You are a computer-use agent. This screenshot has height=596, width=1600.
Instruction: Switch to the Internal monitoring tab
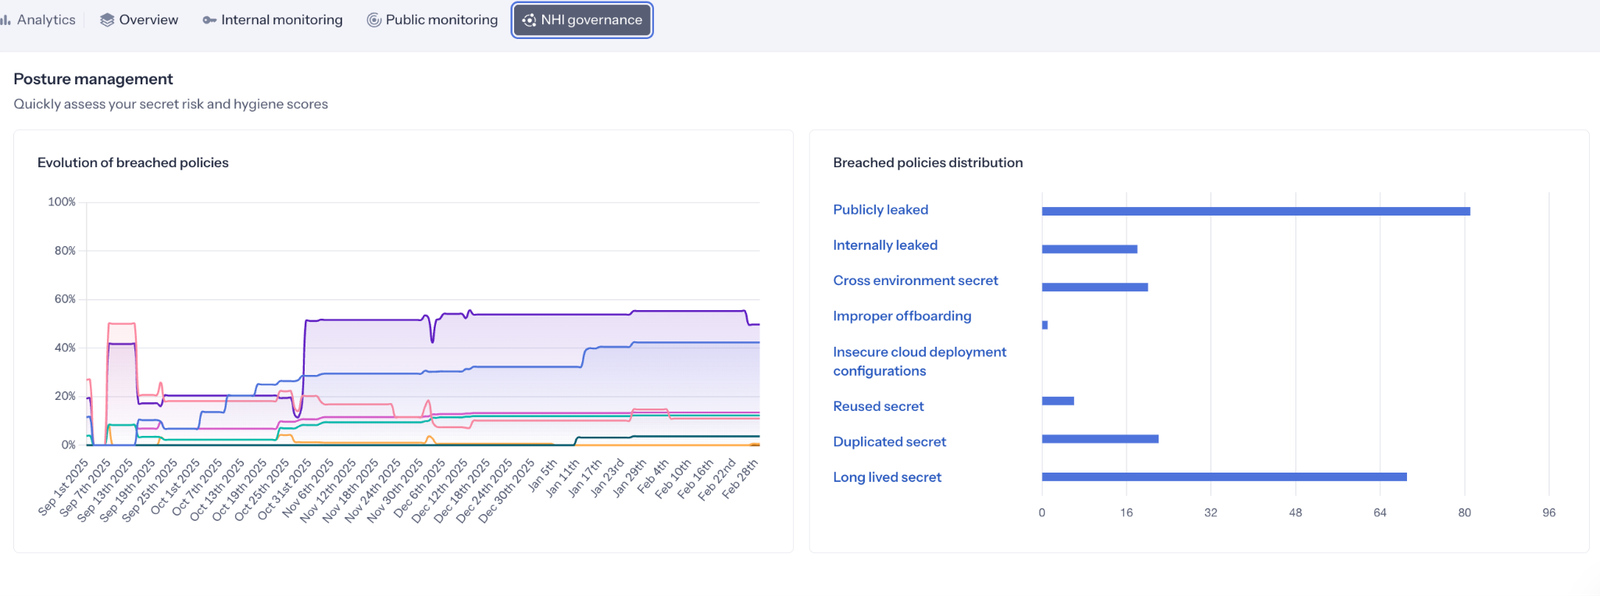(x=281, y=20)
